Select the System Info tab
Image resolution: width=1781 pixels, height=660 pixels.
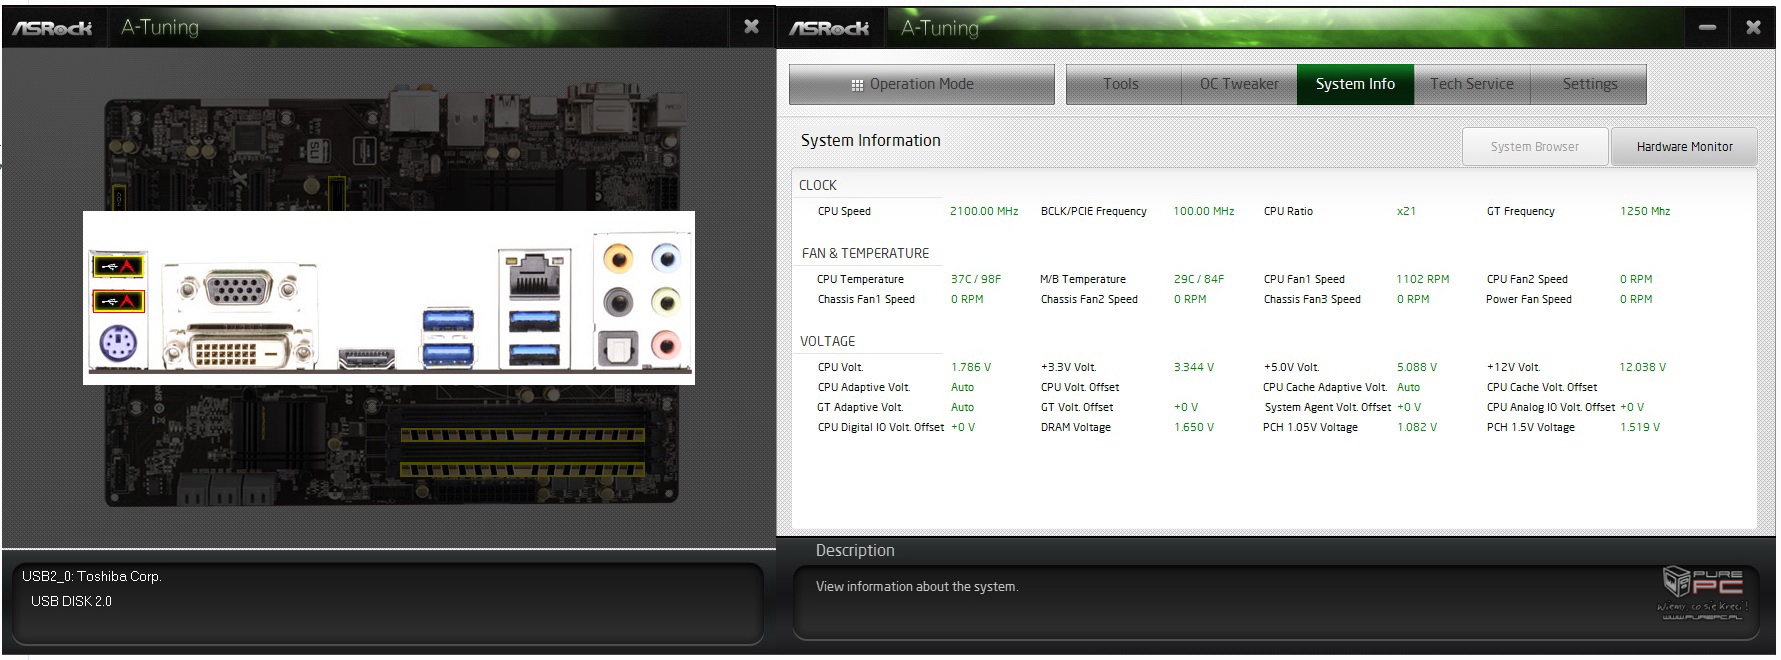pos(1355,84)
